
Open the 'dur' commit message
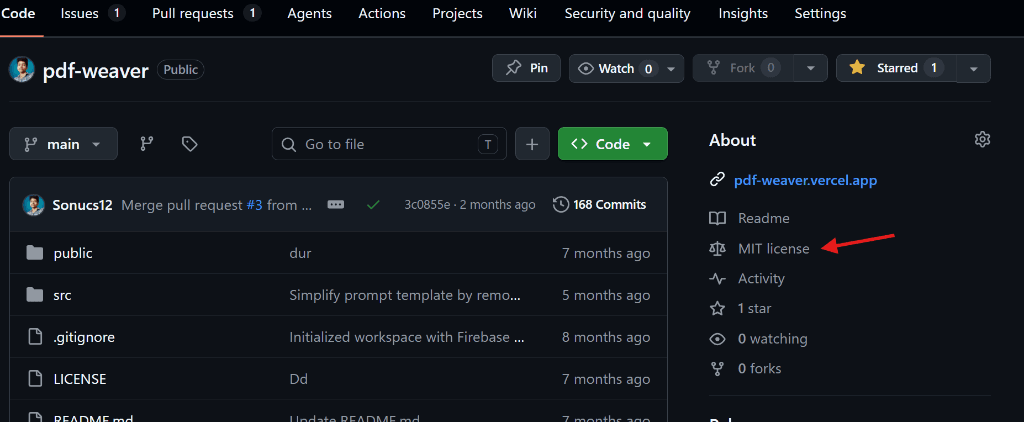(x=300, y=253)
